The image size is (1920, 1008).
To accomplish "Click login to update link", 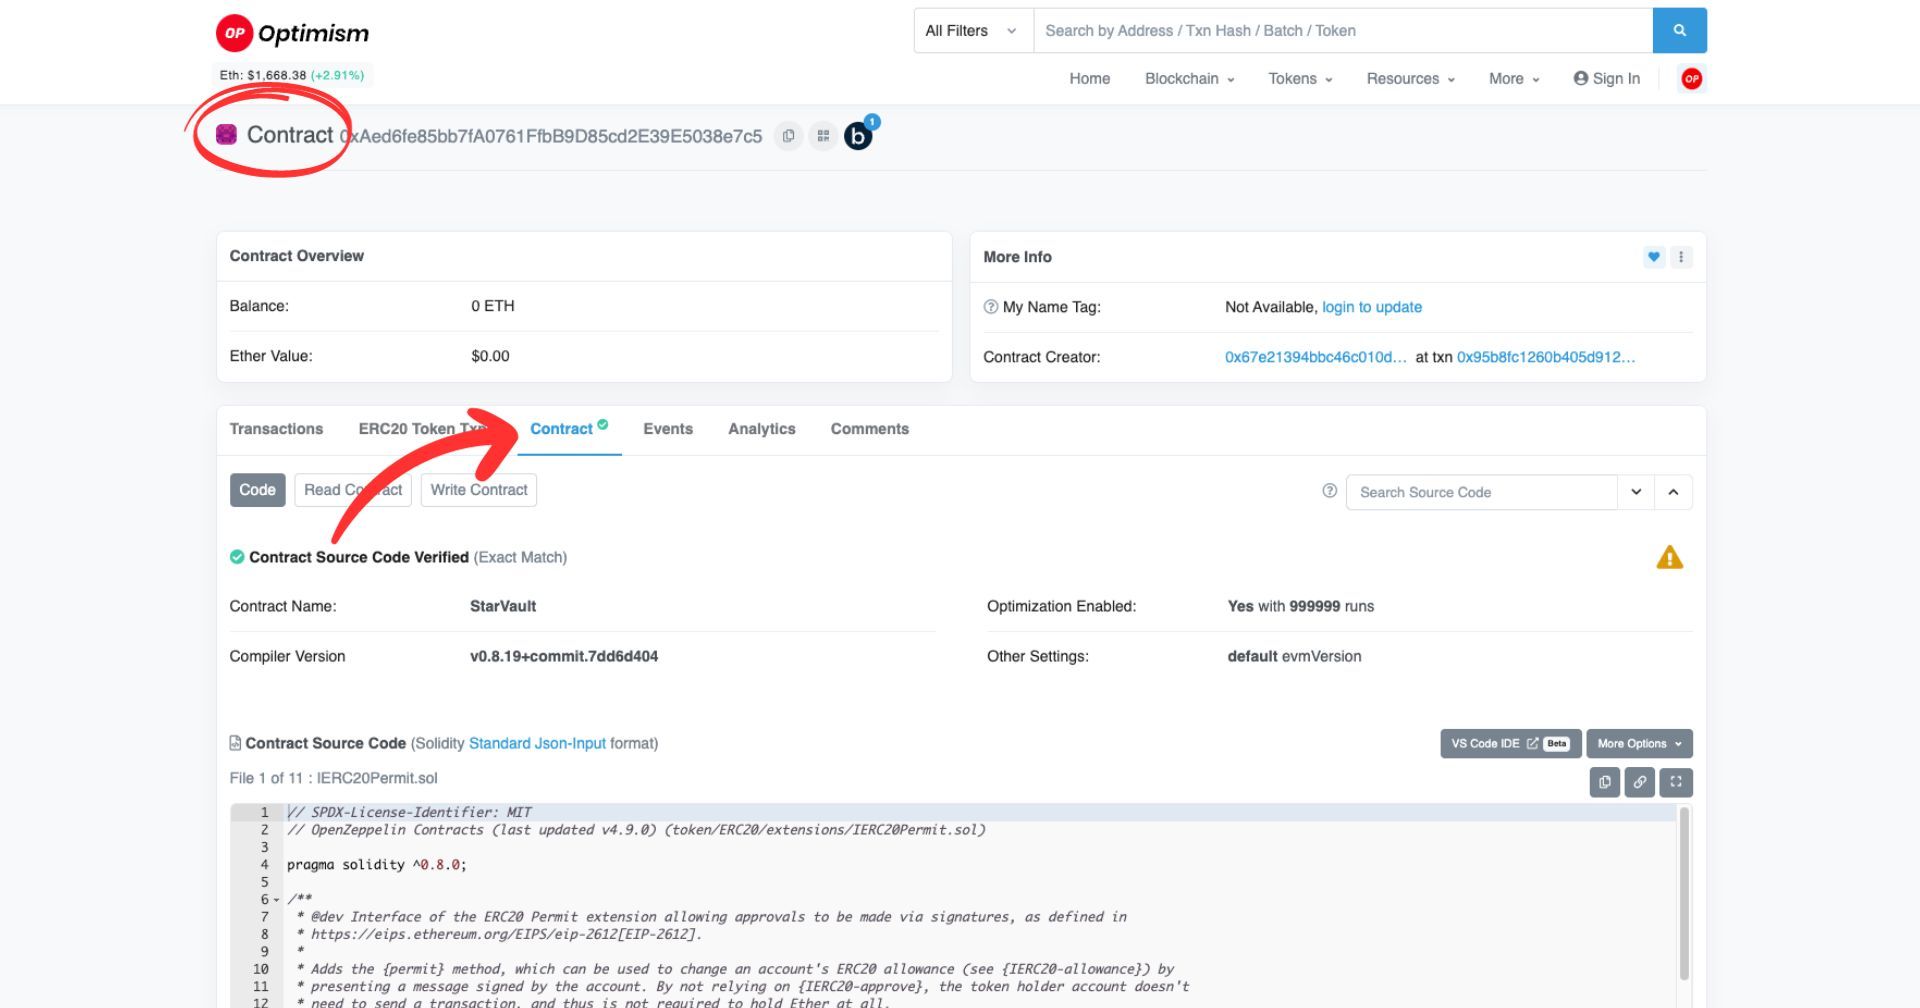I will click(1371, 307).
